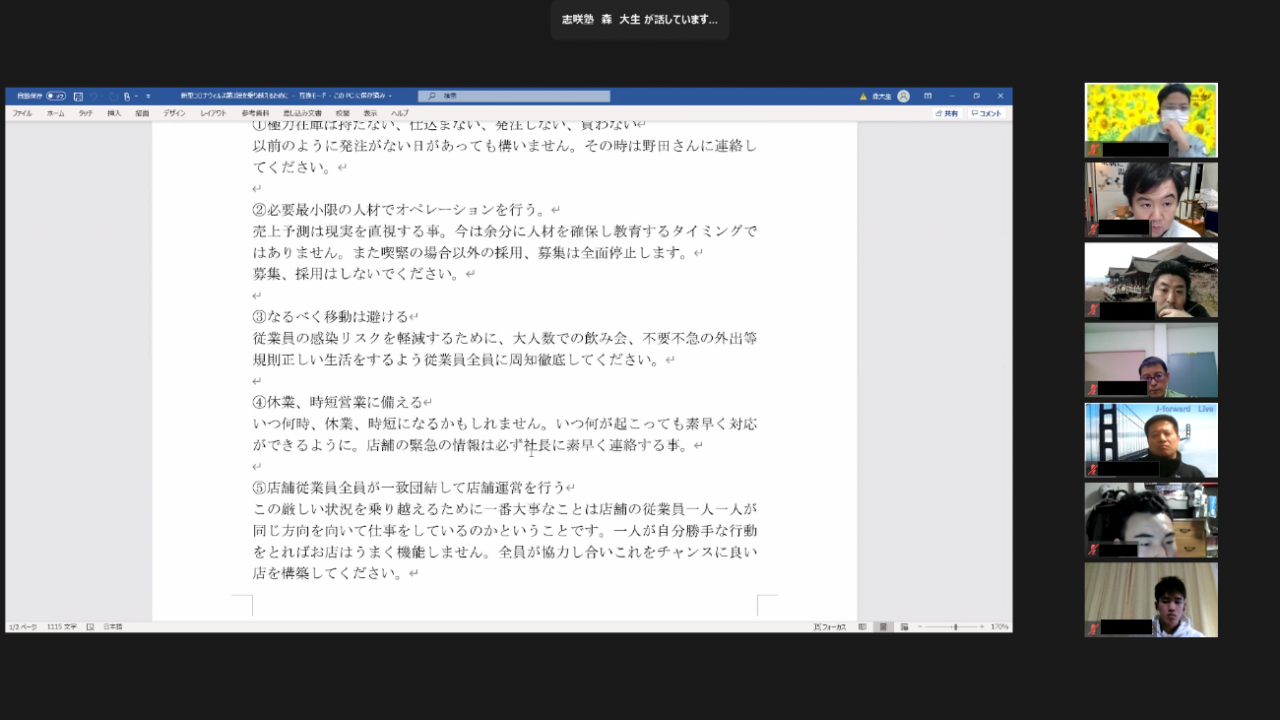The width and height of the screenshot is (1280, 720).
Task: Switch to the レイアウト (Layout) tab
Action: pyautogui.click(x=213, y=113)
